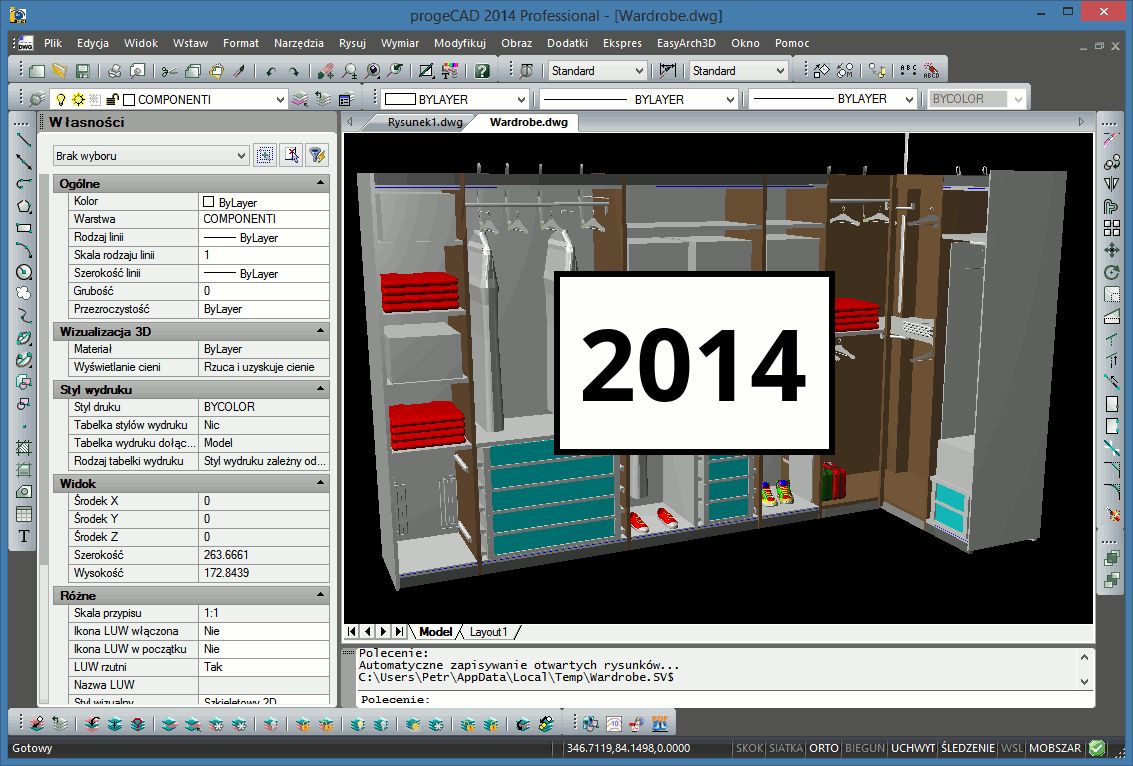Select the Polygon draw tool

pos(24,206)
